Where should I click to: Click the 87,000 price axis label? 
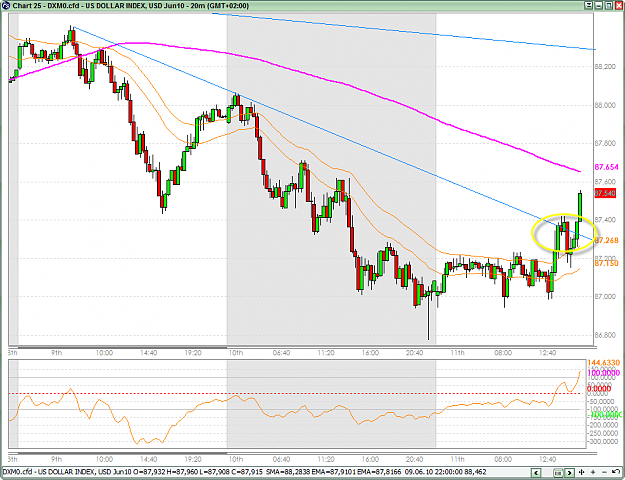[605, 297]
